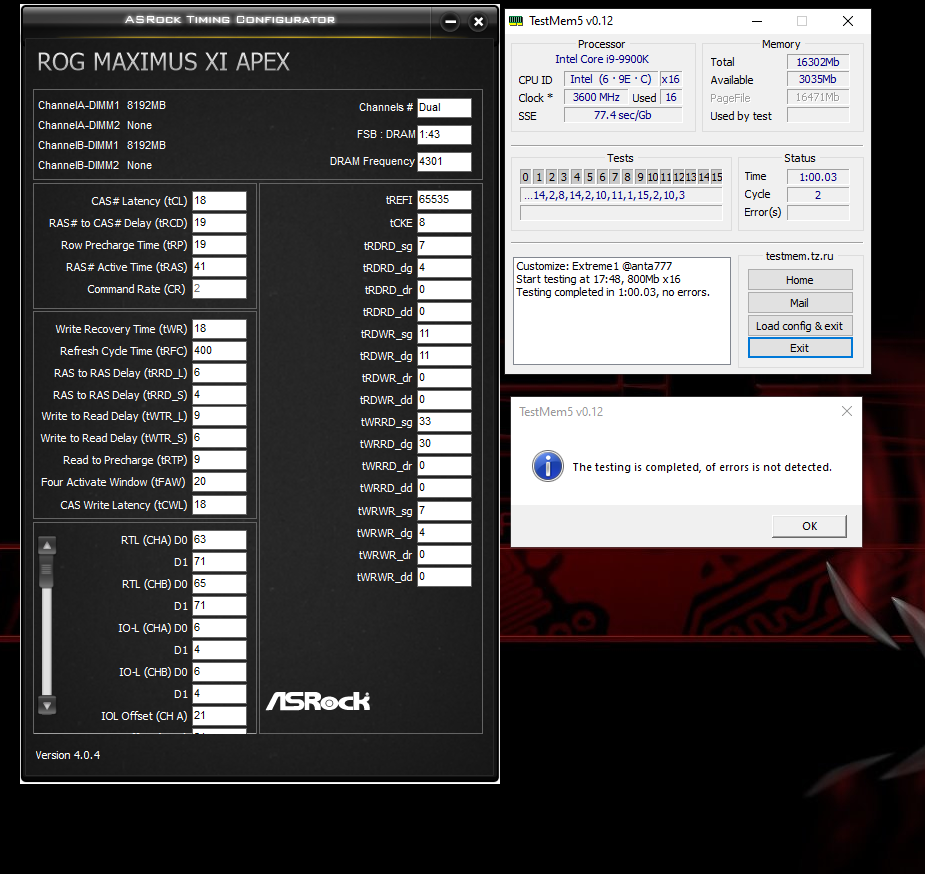925x874 pixels.
Task: Click the Read to Precharge (tRTP) field
Action: coord(219,459)
